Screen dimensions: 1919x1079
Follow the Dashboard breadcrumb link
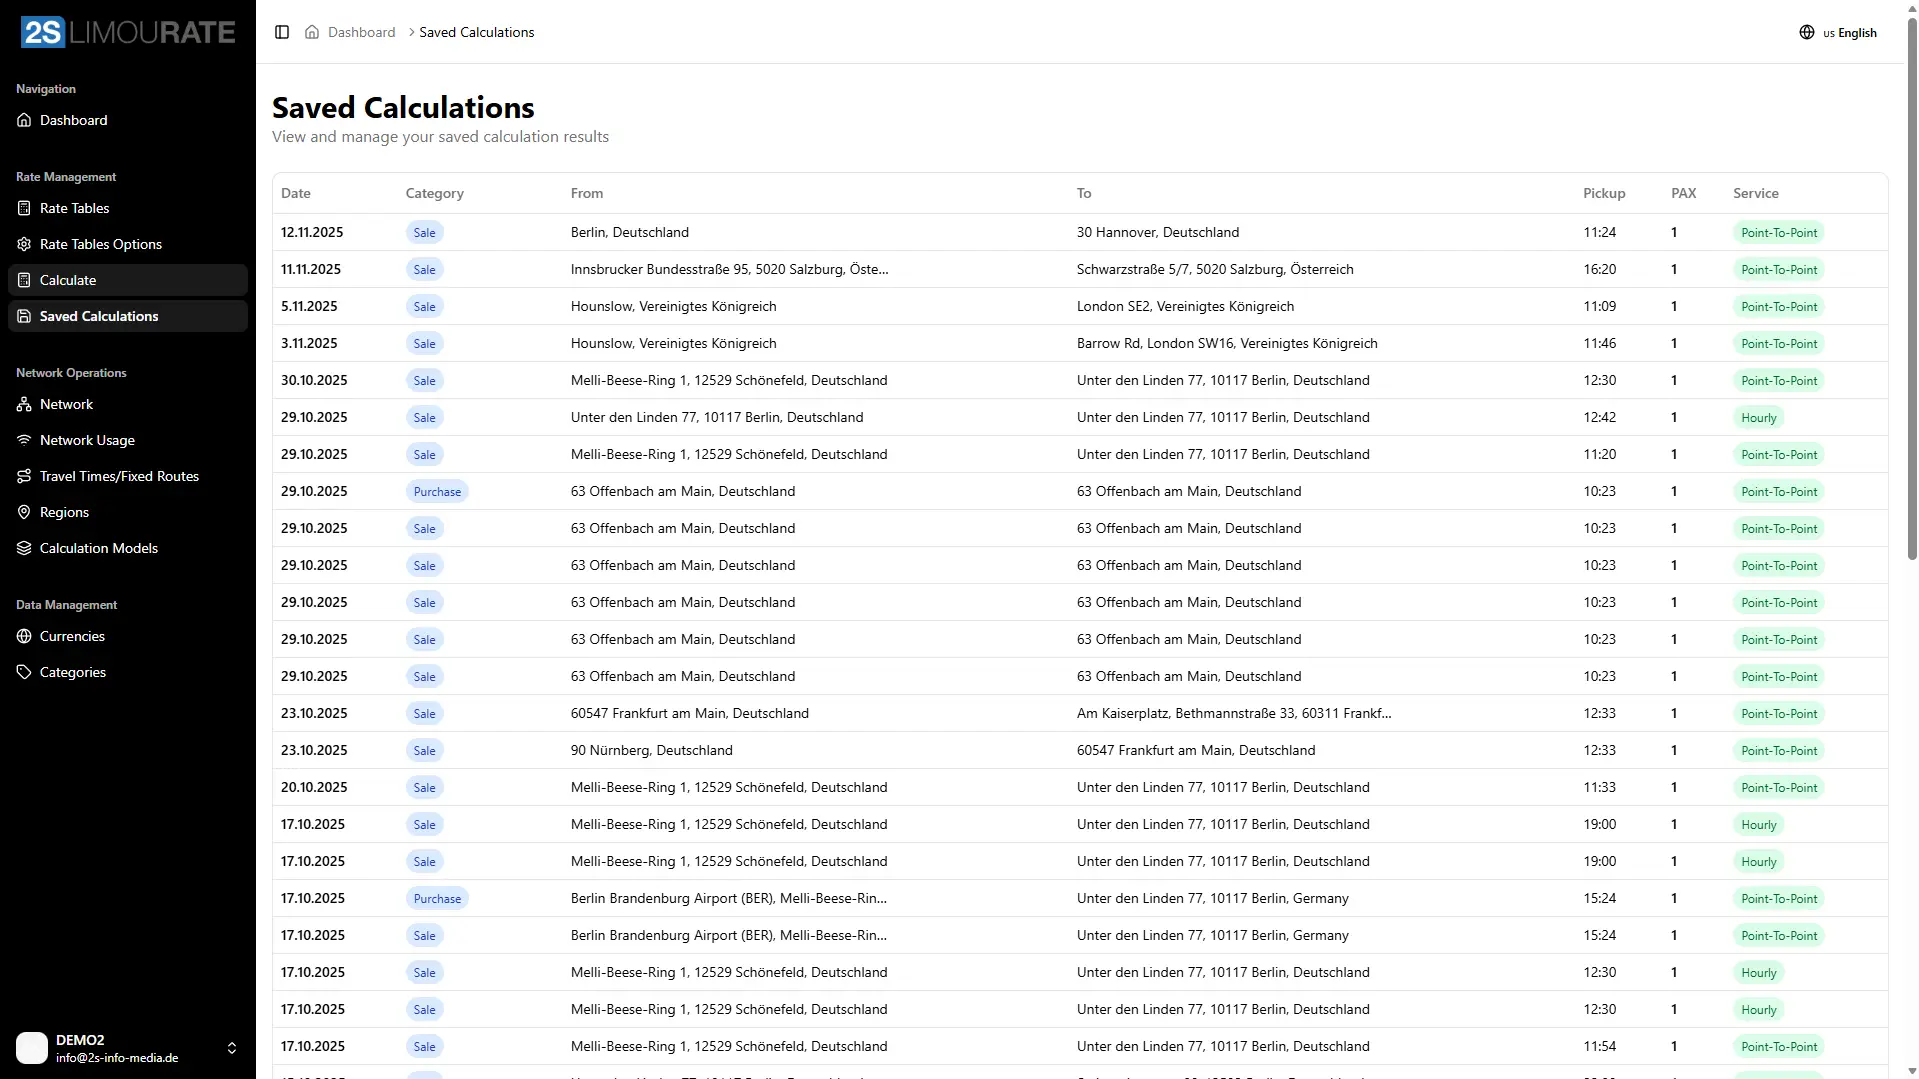click(x=360, y=32)
